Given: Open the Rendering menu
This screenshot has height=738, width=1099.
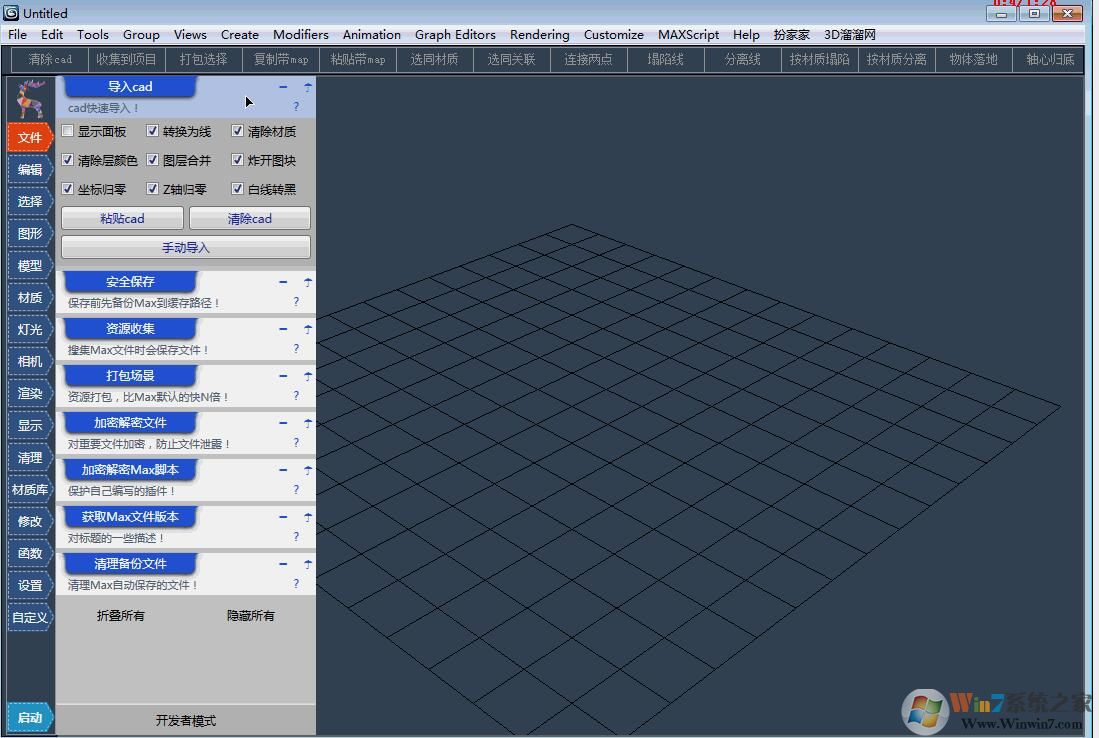Looking at the screenshot, I should tap(538, 34).
